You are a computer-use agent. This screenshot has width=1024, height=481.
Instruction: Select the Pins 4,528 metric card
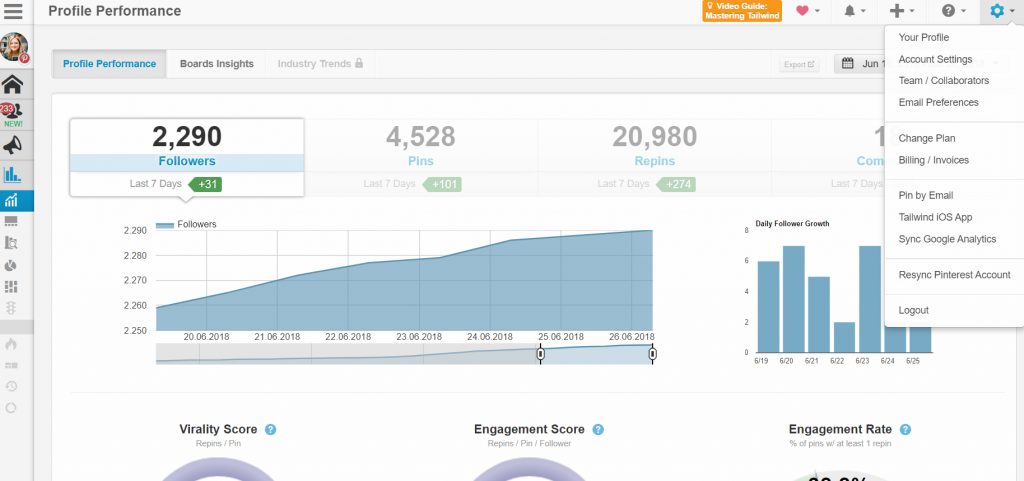point(420,146)
